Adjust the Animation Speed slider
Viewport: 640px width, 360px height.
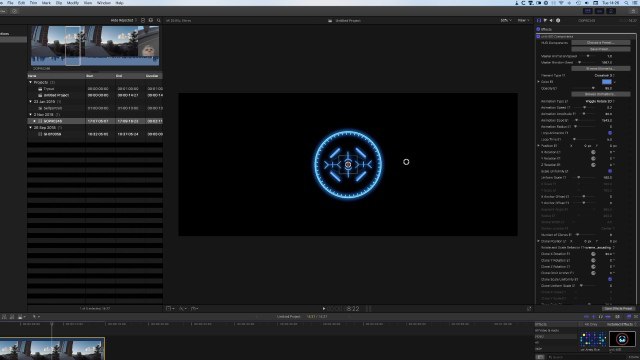point(584,107)
